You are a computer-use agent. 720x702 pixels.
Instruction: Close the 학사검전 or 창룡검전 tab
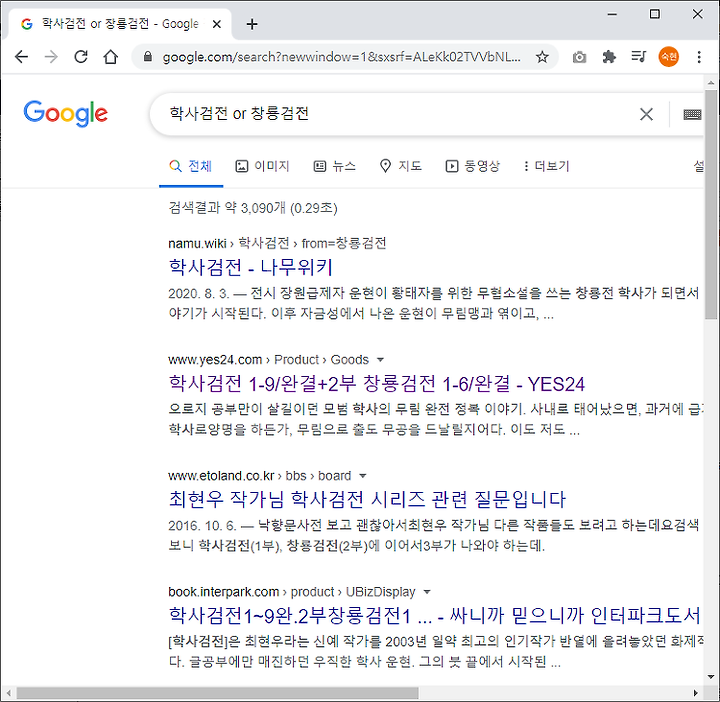[217, 24]
